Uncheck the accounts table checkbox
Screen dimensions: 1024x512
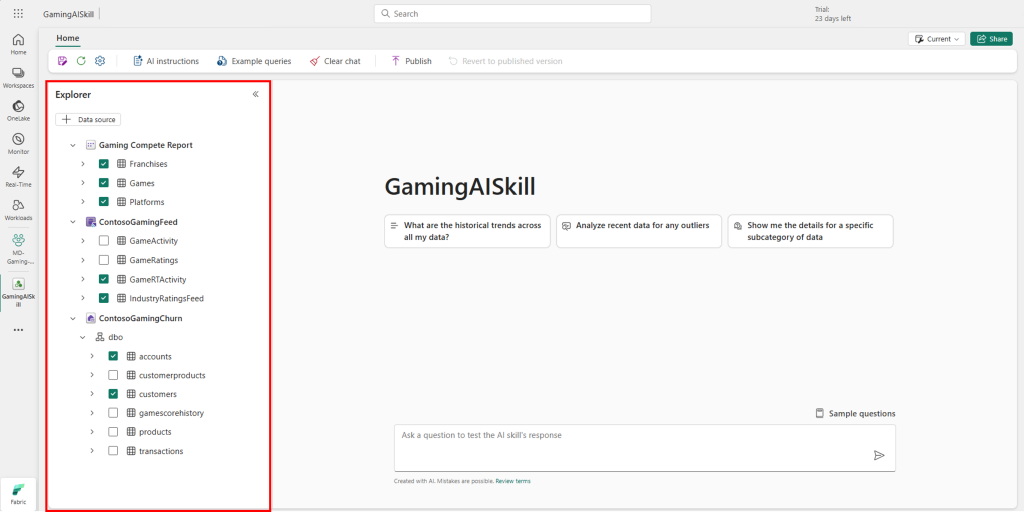(x=113, y=356)
